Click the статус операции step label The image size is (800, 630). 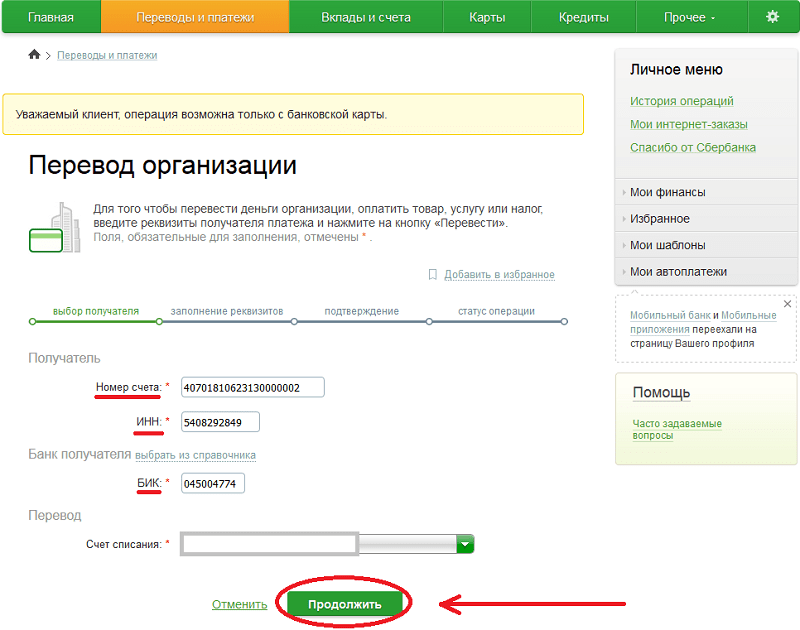(x=496, y=311)
